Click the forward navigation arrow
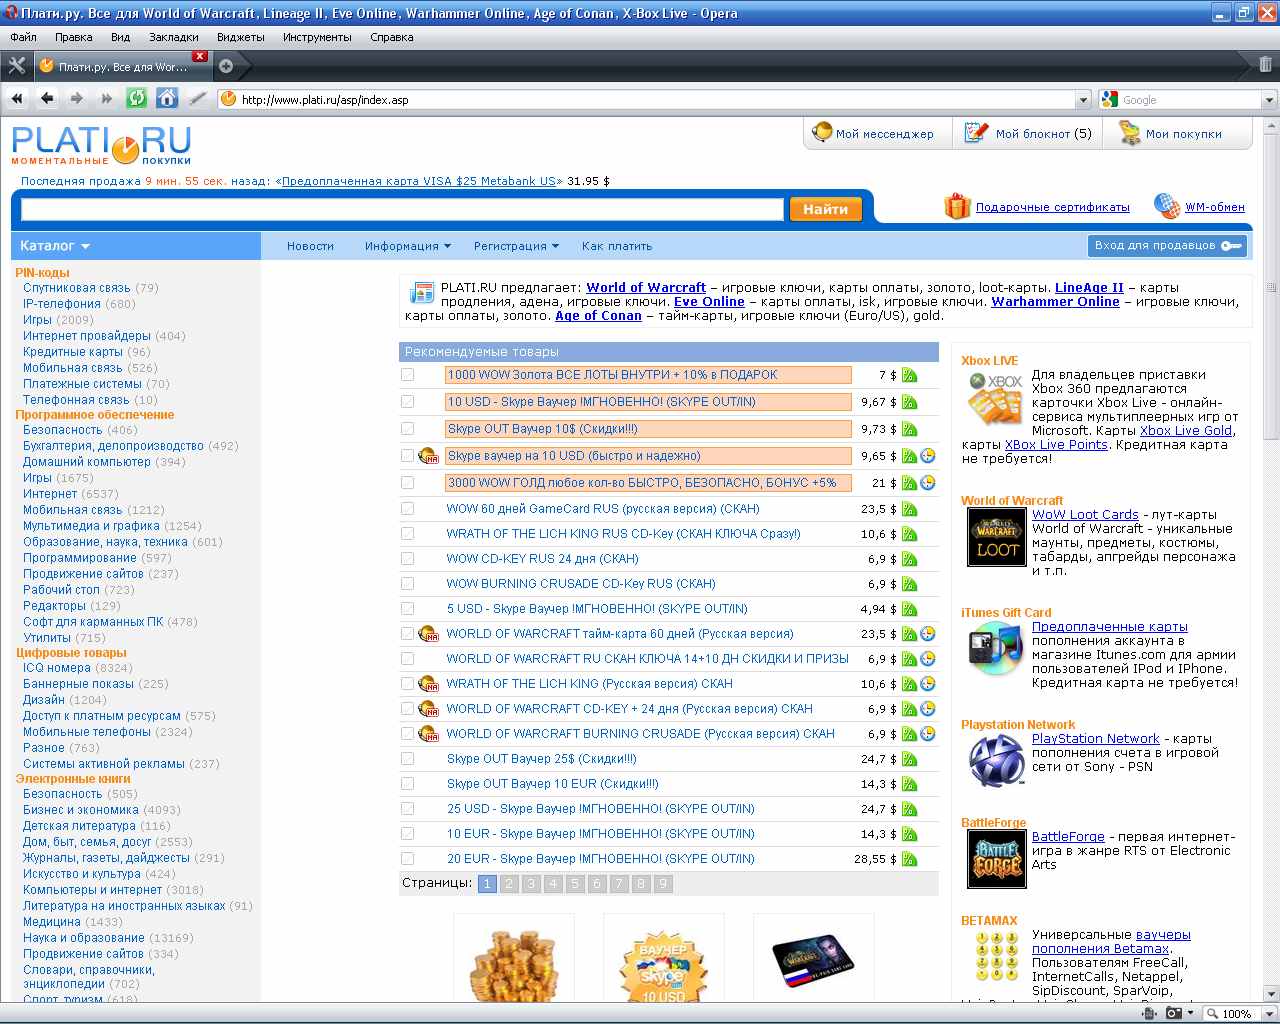The width and height of the screenshot is (1280, 1024). (x=77, y=98)
